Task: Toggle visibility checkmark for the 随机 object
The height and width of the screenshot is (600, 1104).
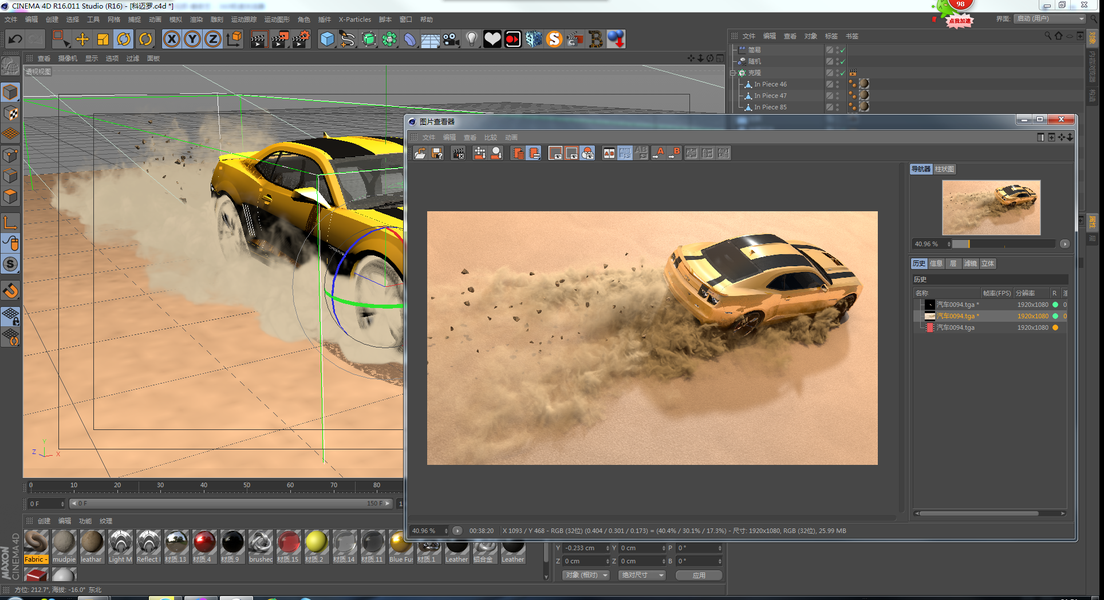Action: (842, 61)
